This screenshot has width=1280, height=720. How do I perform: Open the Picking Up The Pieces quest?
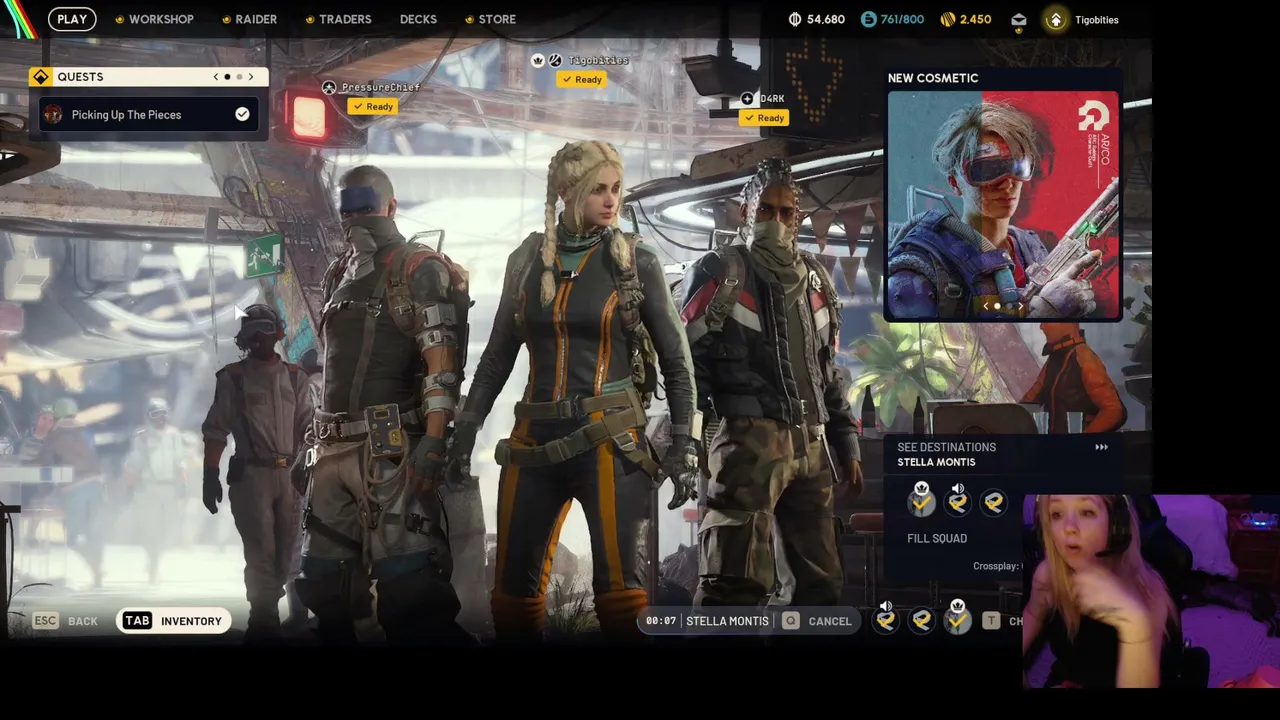pos(148,115)
